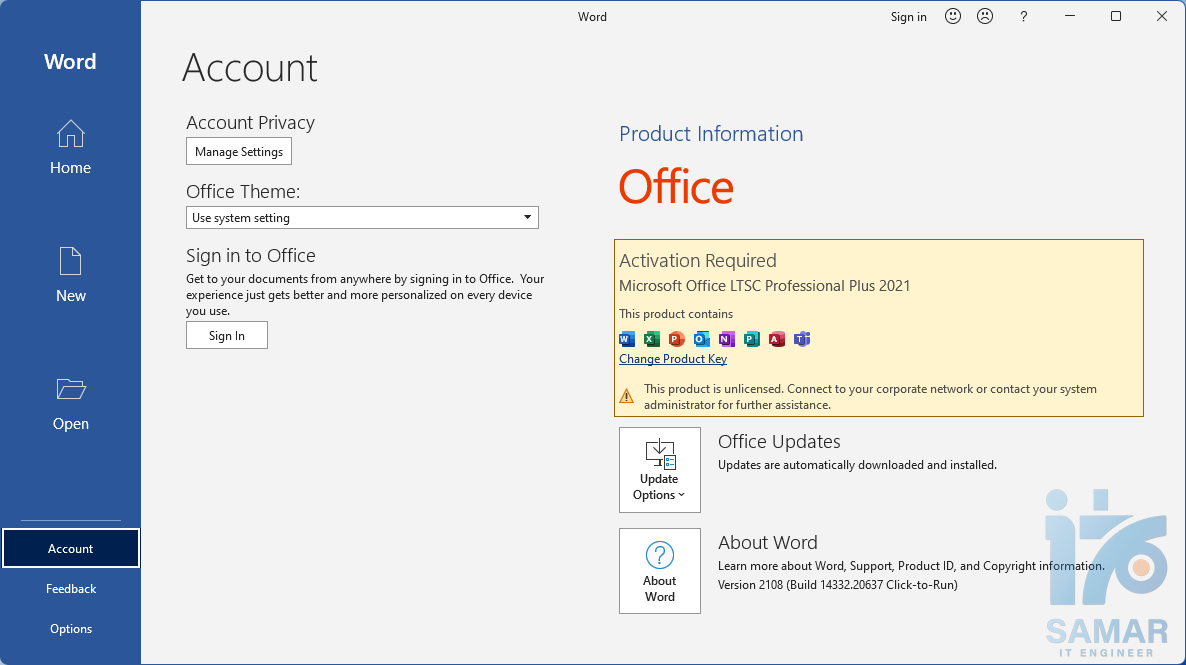Go to the Home page in sidebar

click(x=70, y=147)
